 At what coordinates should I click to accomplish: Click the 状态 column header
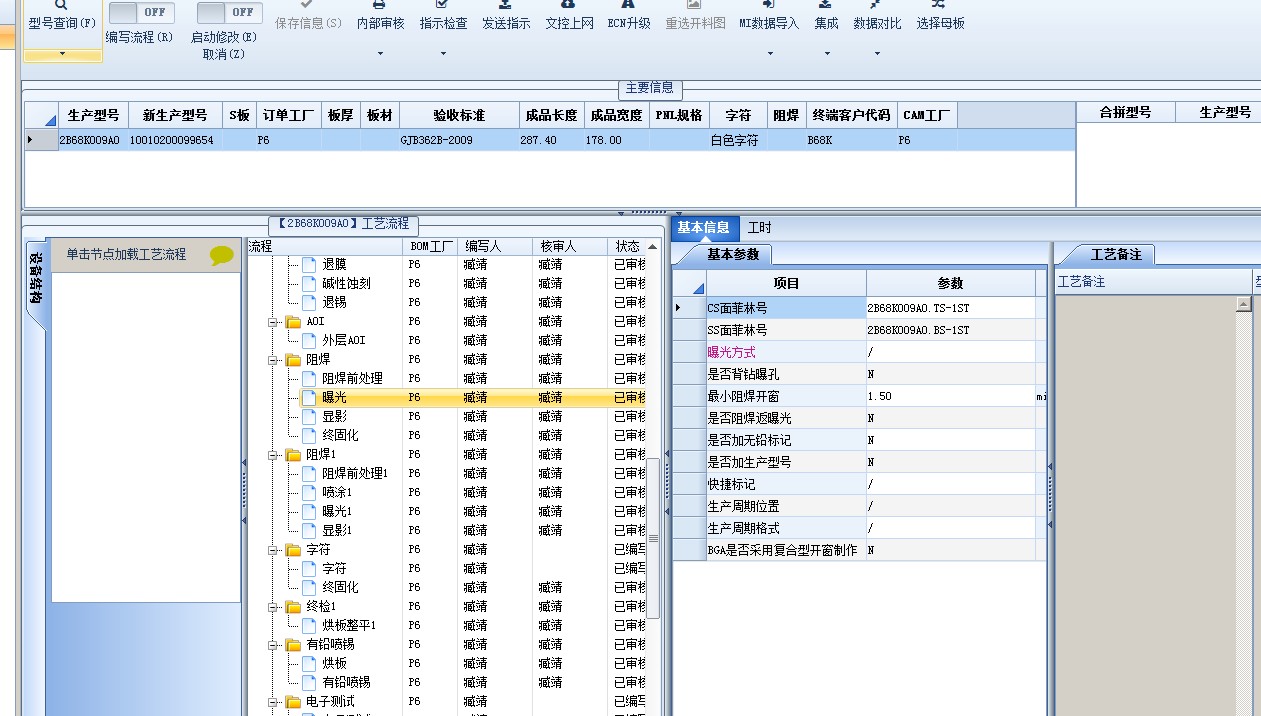click(x=628, y=246)
